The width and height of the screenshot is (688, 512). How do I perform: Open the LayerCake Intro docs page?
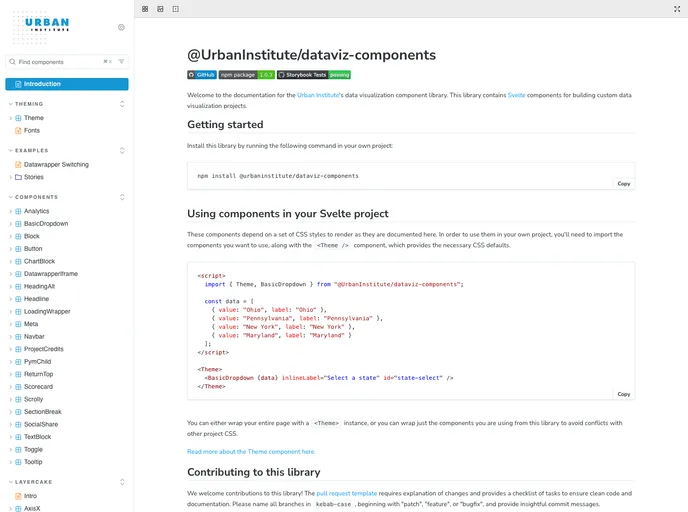(x=30, y=496)
